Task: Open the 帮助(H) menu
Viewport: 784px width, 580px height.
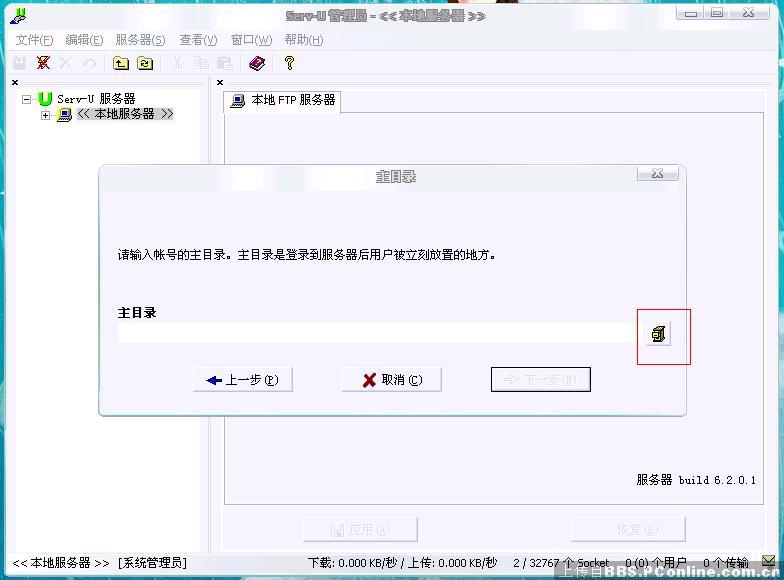Action: [303, 40]
